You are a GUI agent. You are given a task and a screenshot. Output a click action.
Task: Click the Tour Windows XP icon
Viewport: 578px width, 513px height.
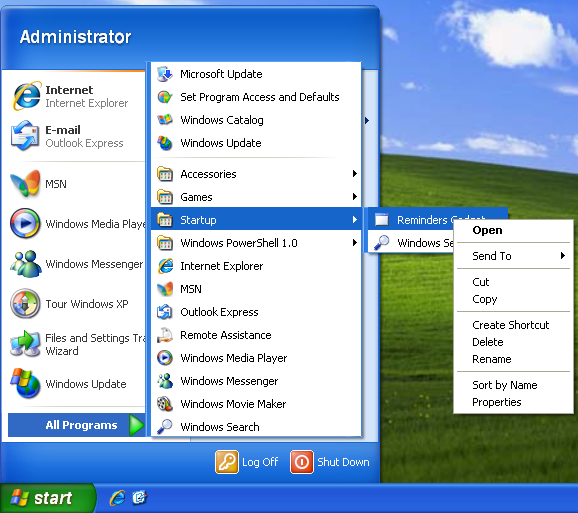(25, 304)
